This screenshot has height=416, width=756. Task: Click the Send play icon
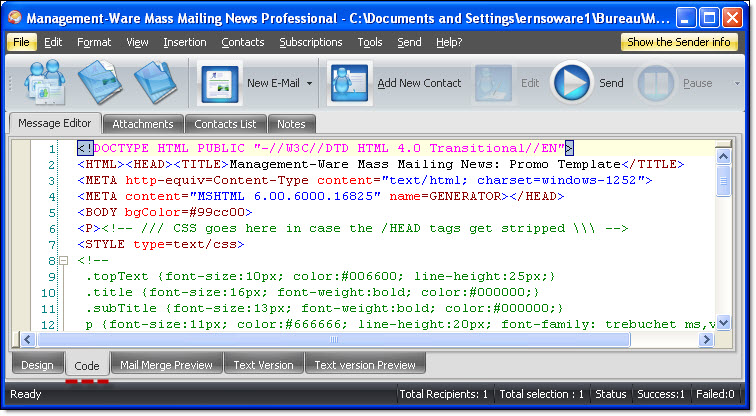[572, 83]
